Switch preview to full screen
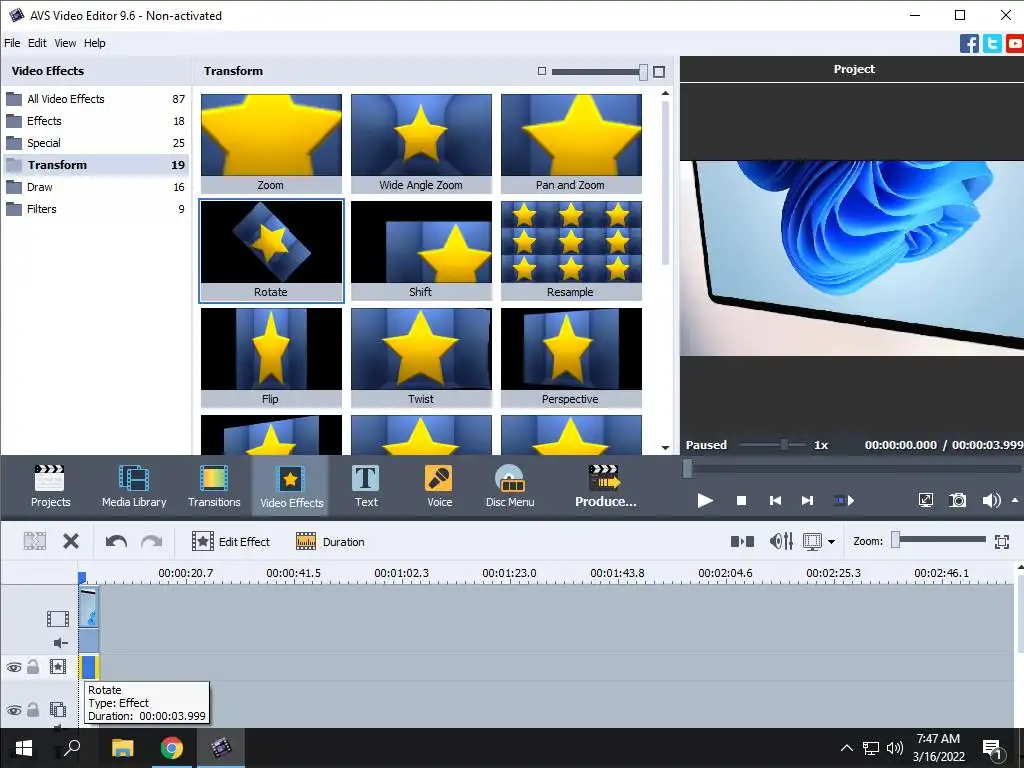Image resolution: width=1024 pixels, height=768 pixels. point(925,501)
